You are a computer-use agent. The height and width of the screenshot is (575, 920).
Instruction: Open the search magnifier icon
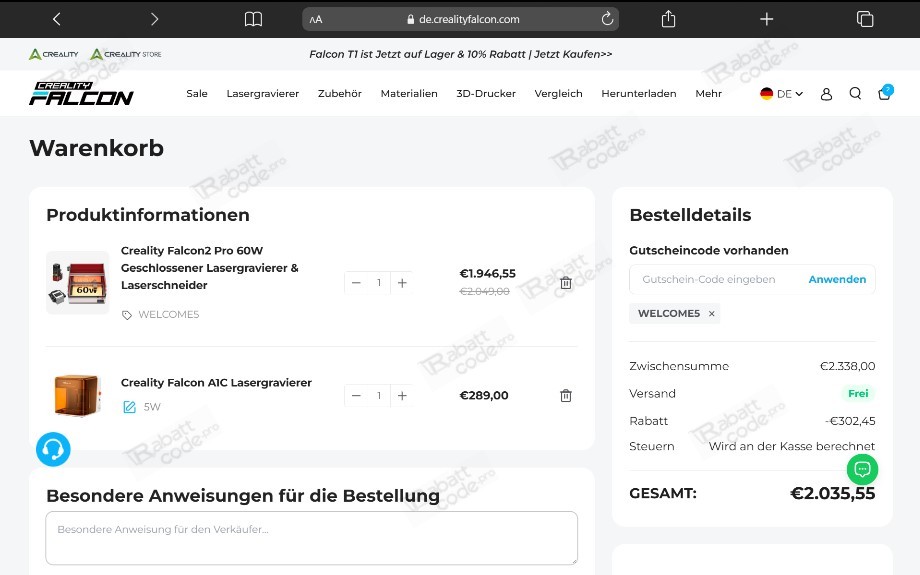point(855,93)
